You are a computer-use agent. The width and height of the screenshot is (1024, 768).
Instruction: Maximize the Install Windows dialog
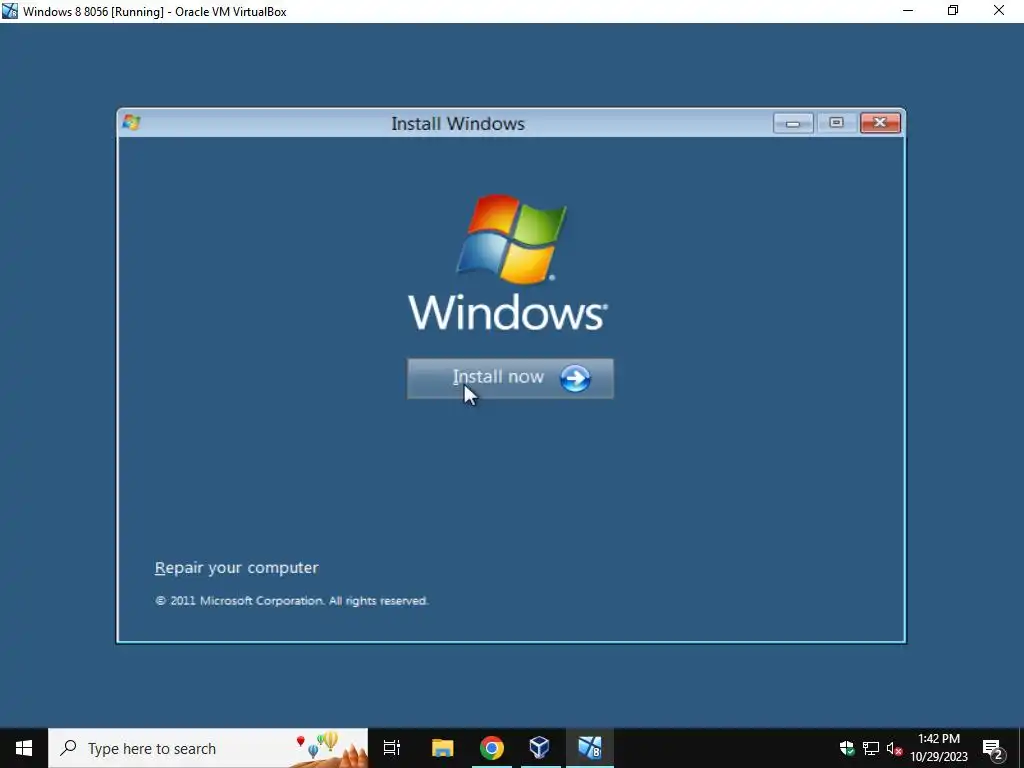pyautogui.click(x=836, y=123)
